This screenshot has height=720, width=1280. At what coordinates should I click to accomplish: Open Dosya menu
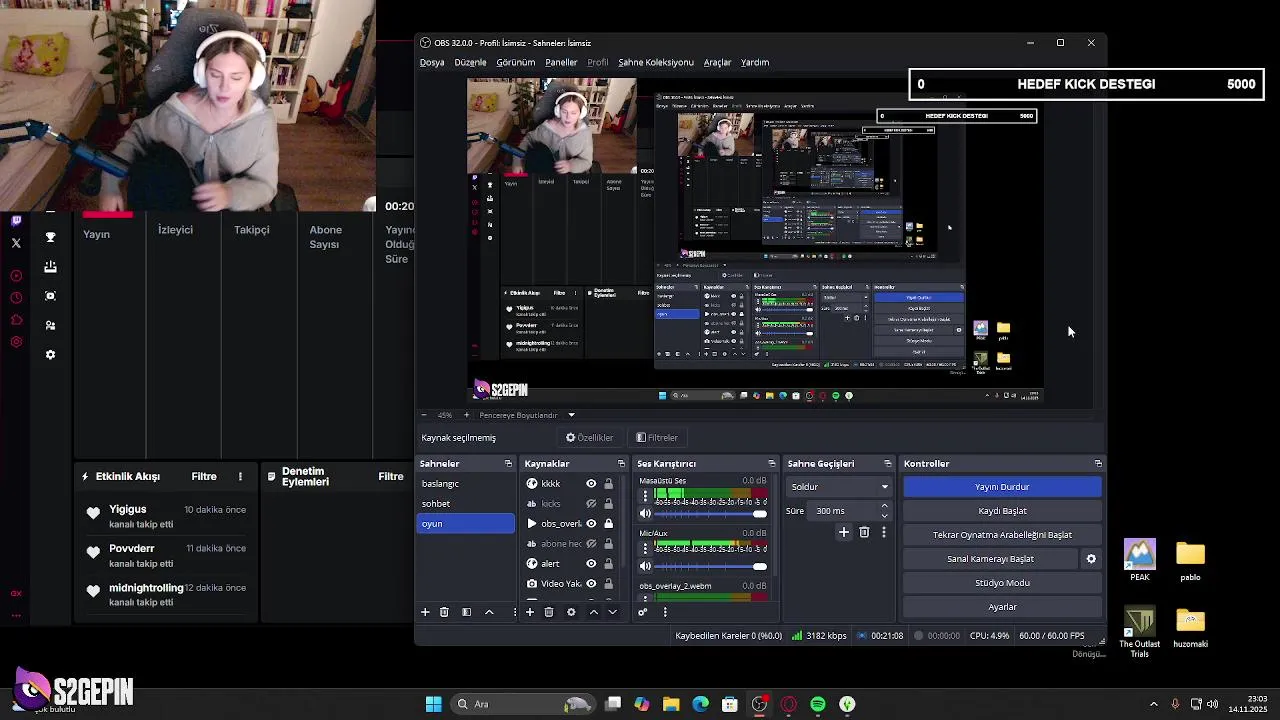tap(432, 62)
